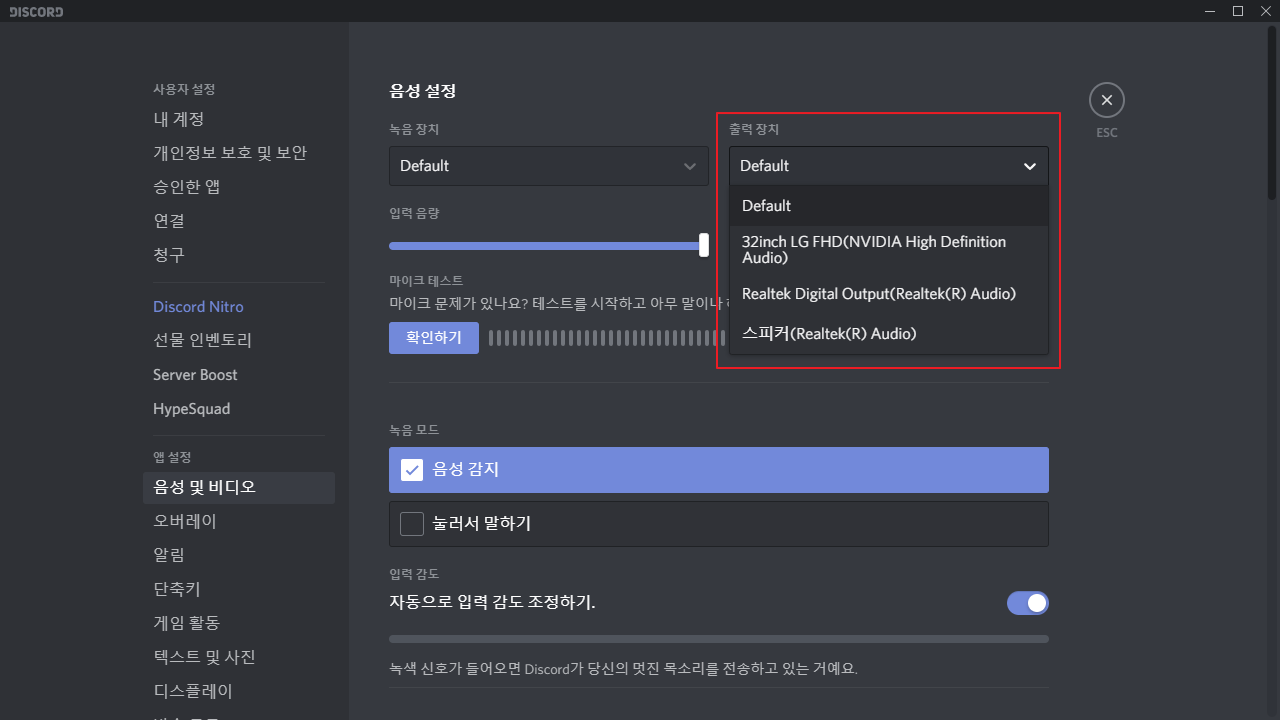
Task: Click the input sensitivity indicator bar
Action: [x=719, y=639]
